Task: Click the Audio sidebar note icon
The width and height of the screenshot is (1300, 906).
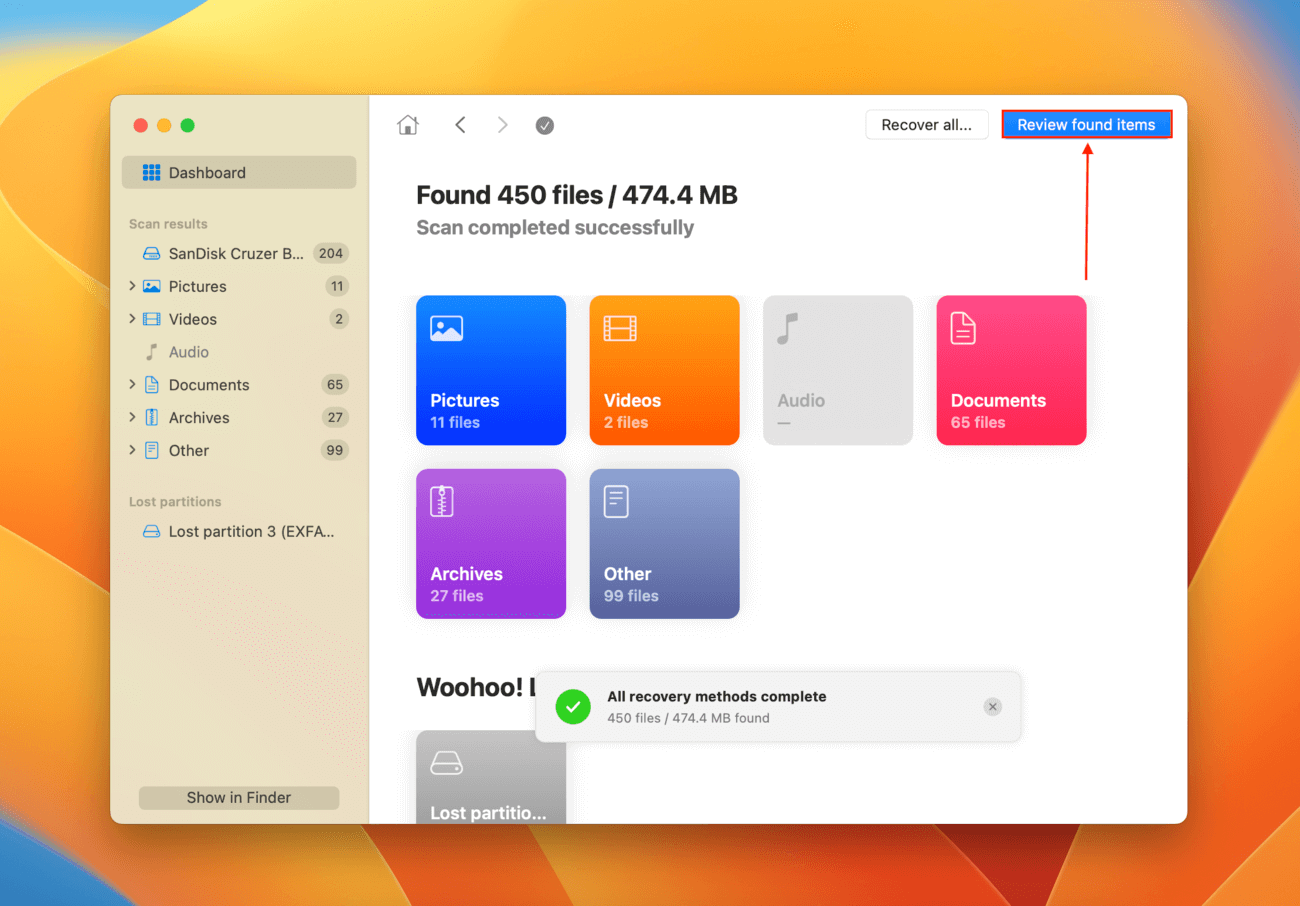Action: pos(151,352)
